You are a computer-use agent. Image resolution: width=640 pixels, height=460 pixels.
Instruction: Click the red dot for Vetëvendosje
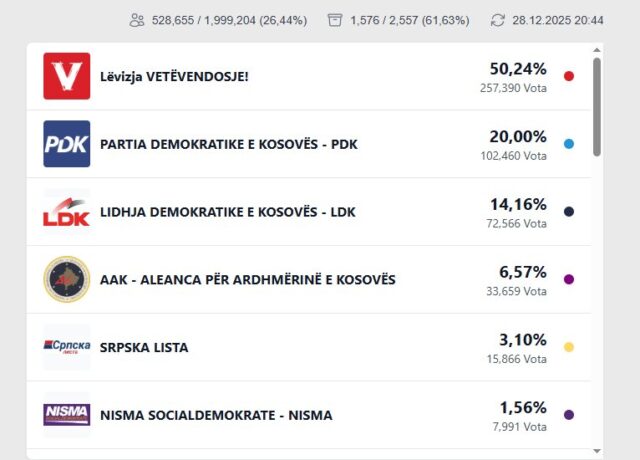click(569, 76)
